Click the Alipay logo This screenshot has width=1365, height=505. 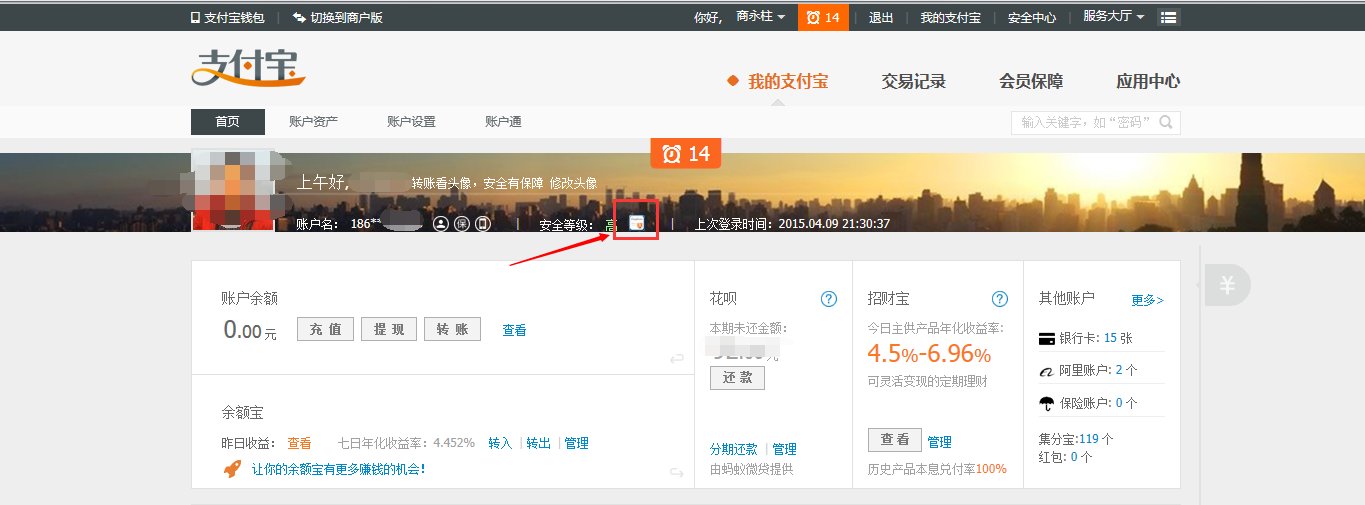[247, 68]
